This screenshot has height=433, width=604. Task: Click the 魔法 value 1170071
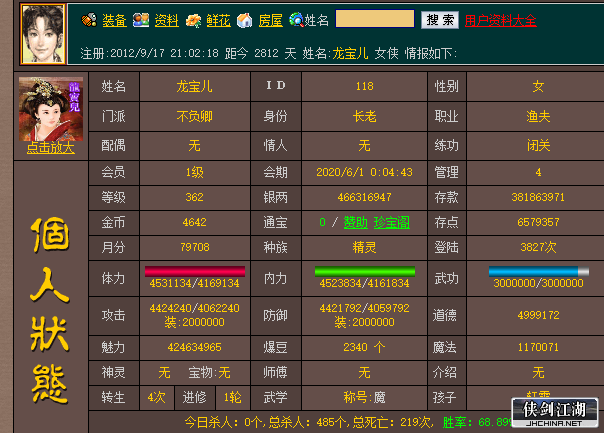(538, 347)
